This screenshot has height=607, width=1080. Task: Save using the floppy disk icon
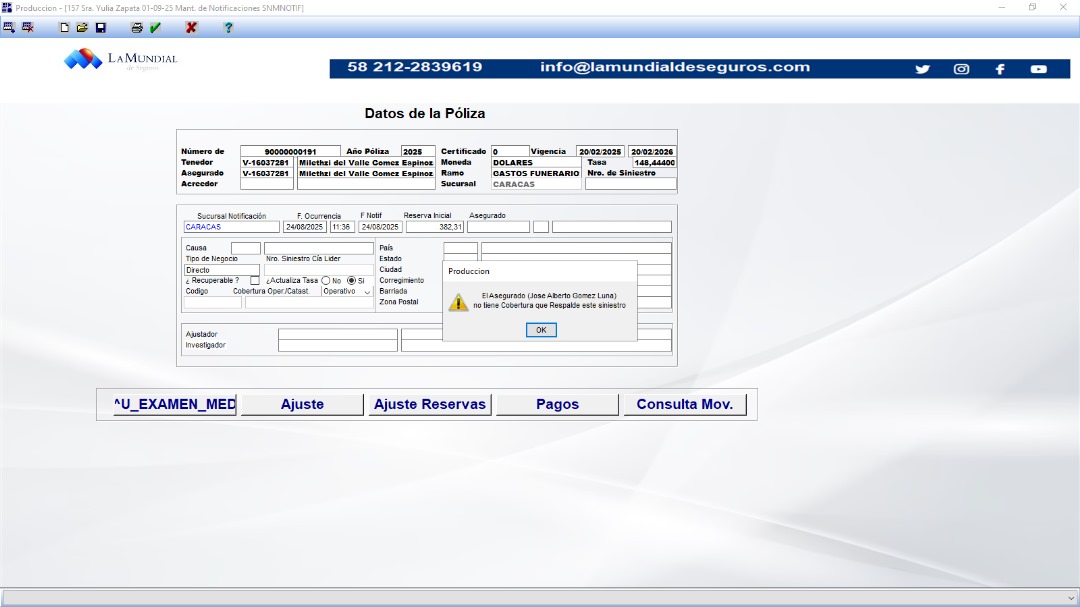click(100, 27)
